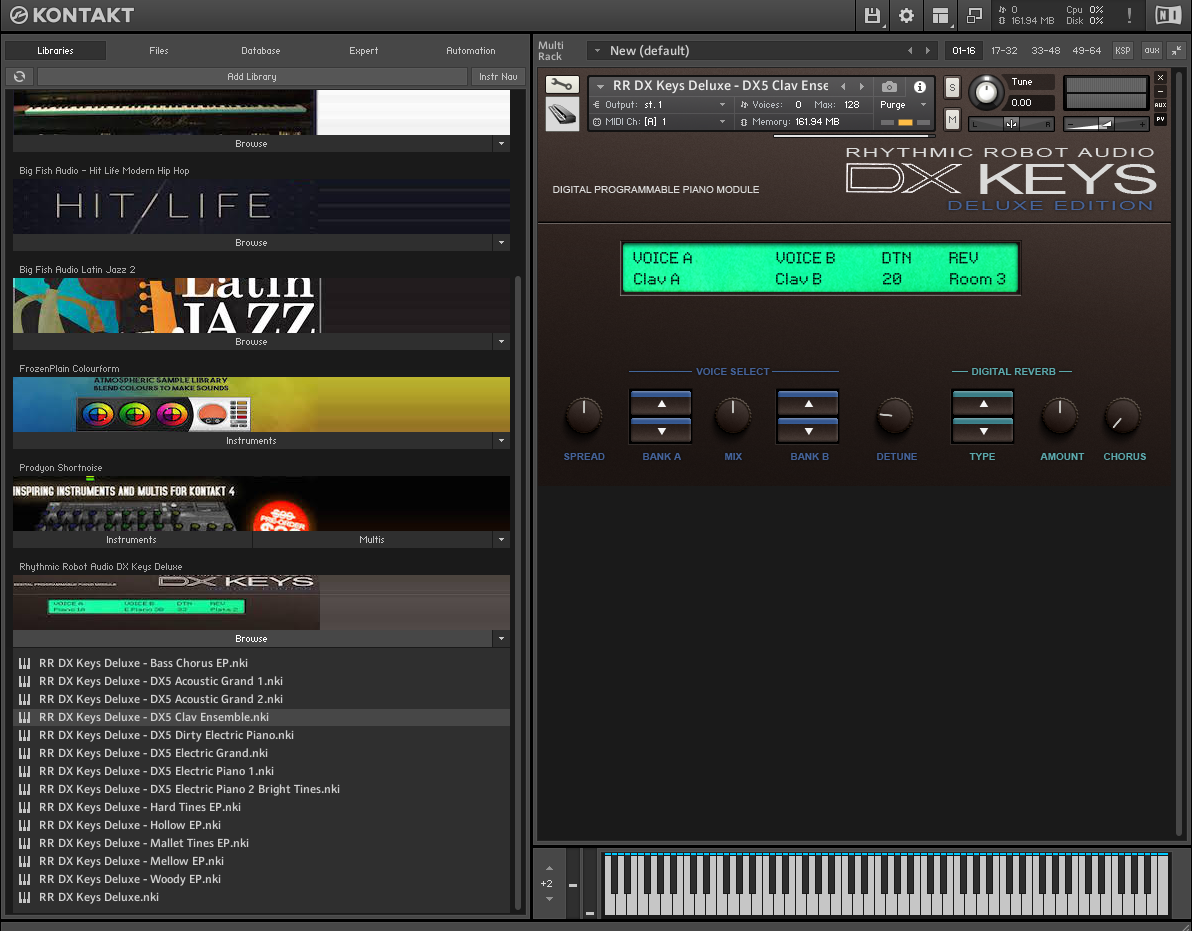Click reverb Type up arrow button

pyautogui.click(x=983, y=404)
